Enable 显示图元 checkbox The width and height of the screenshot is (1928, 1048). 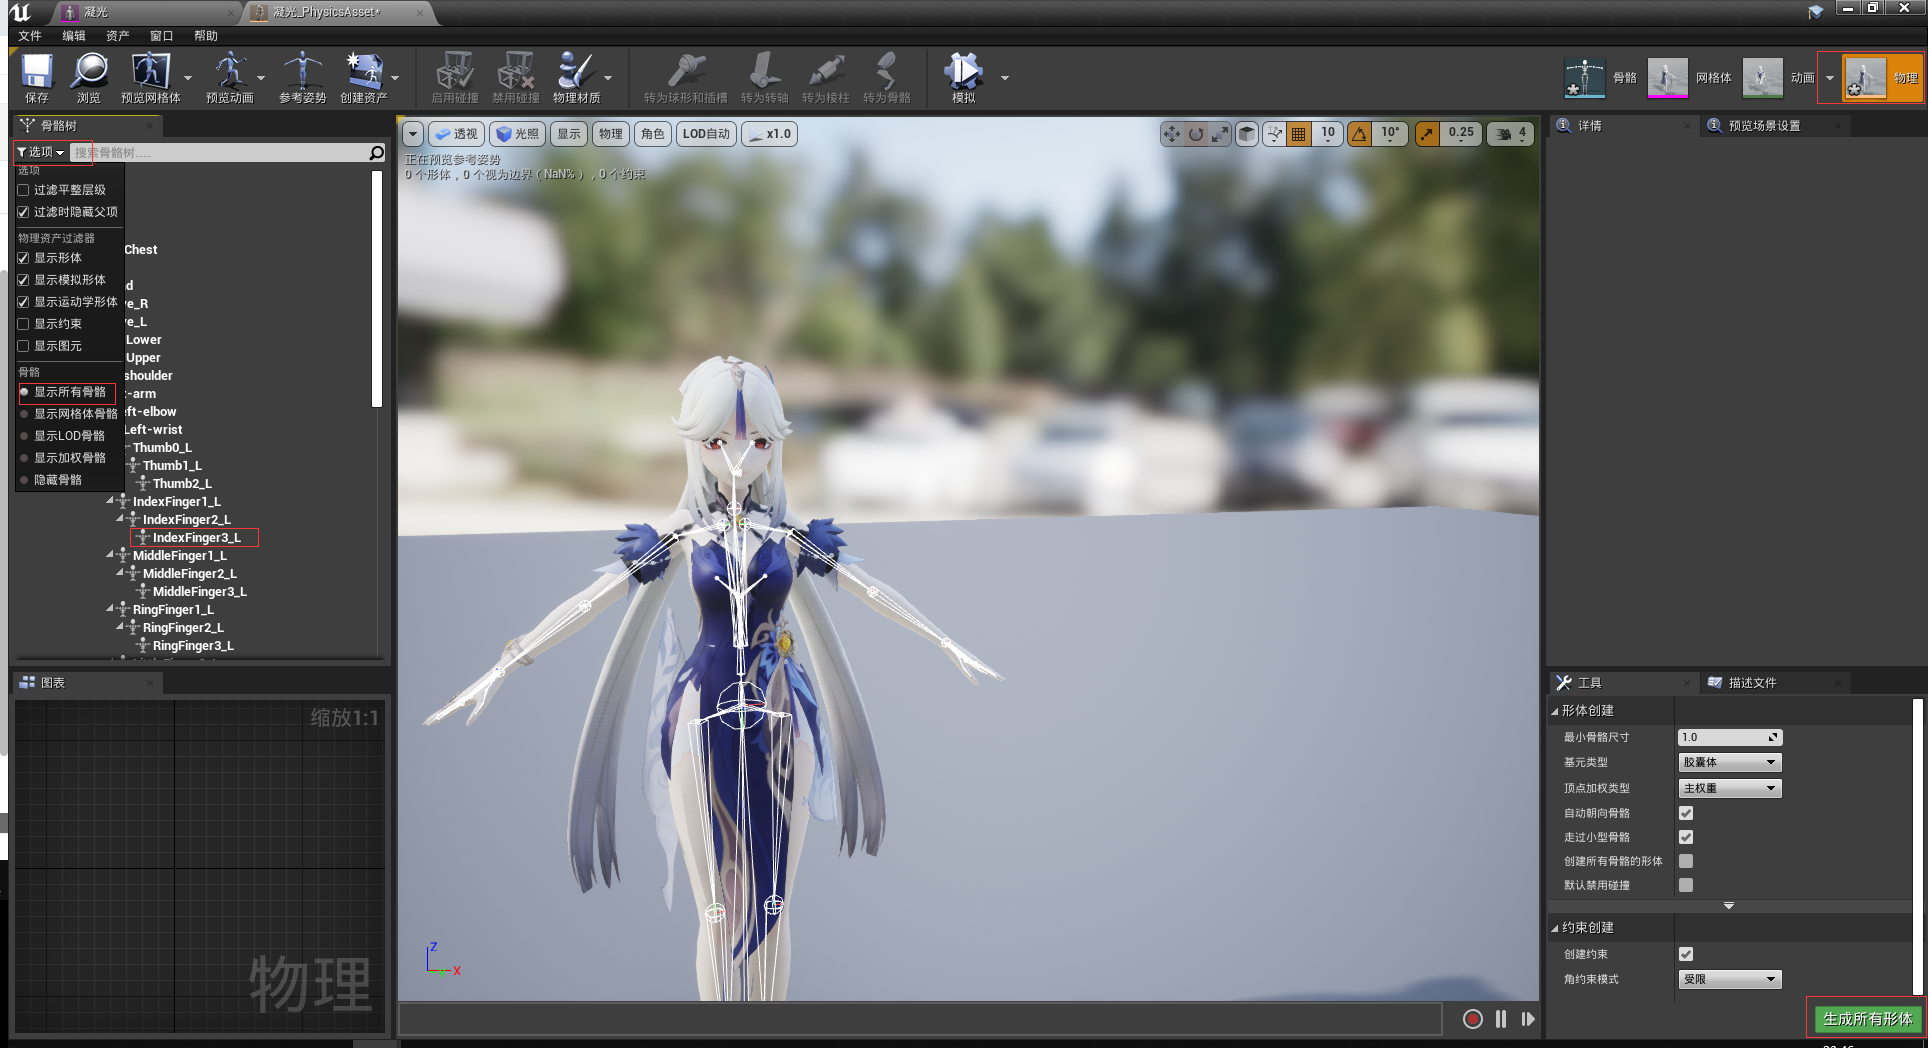(23, 346)
